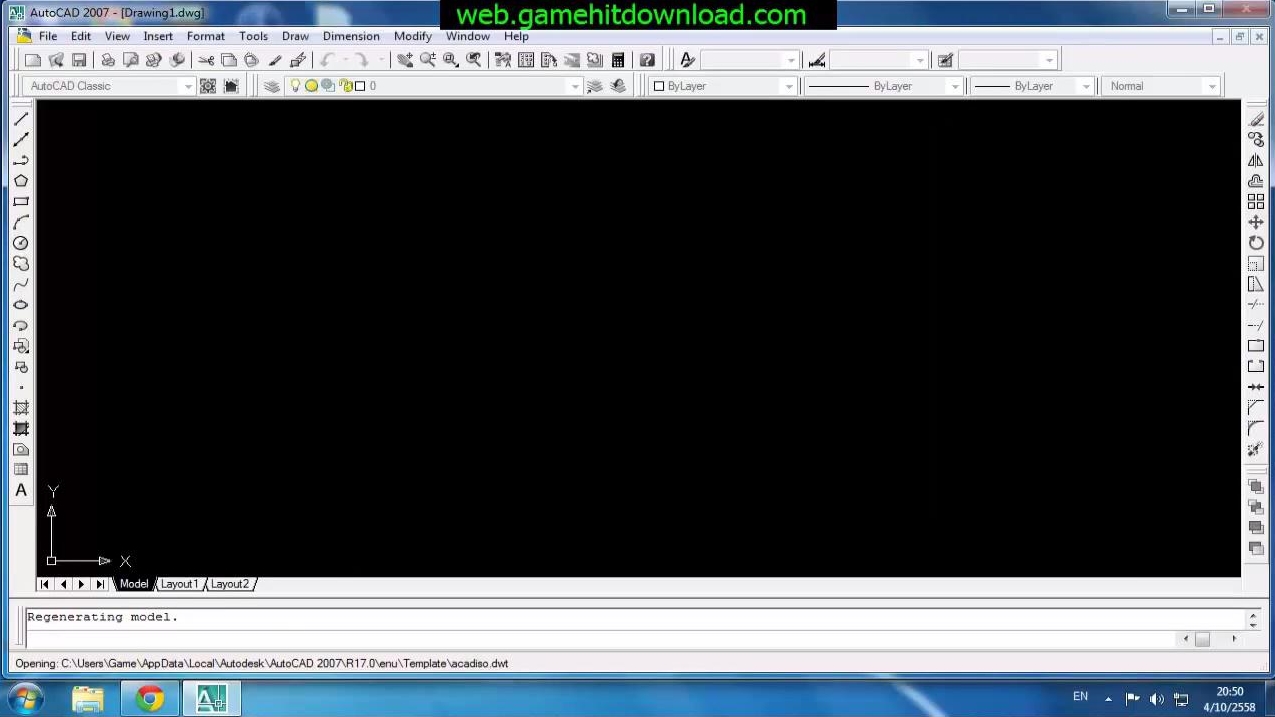The height and width of the screenshot is (717, 1275).
Task: Switch to the Layout2 tab
Action: (230, 584)
